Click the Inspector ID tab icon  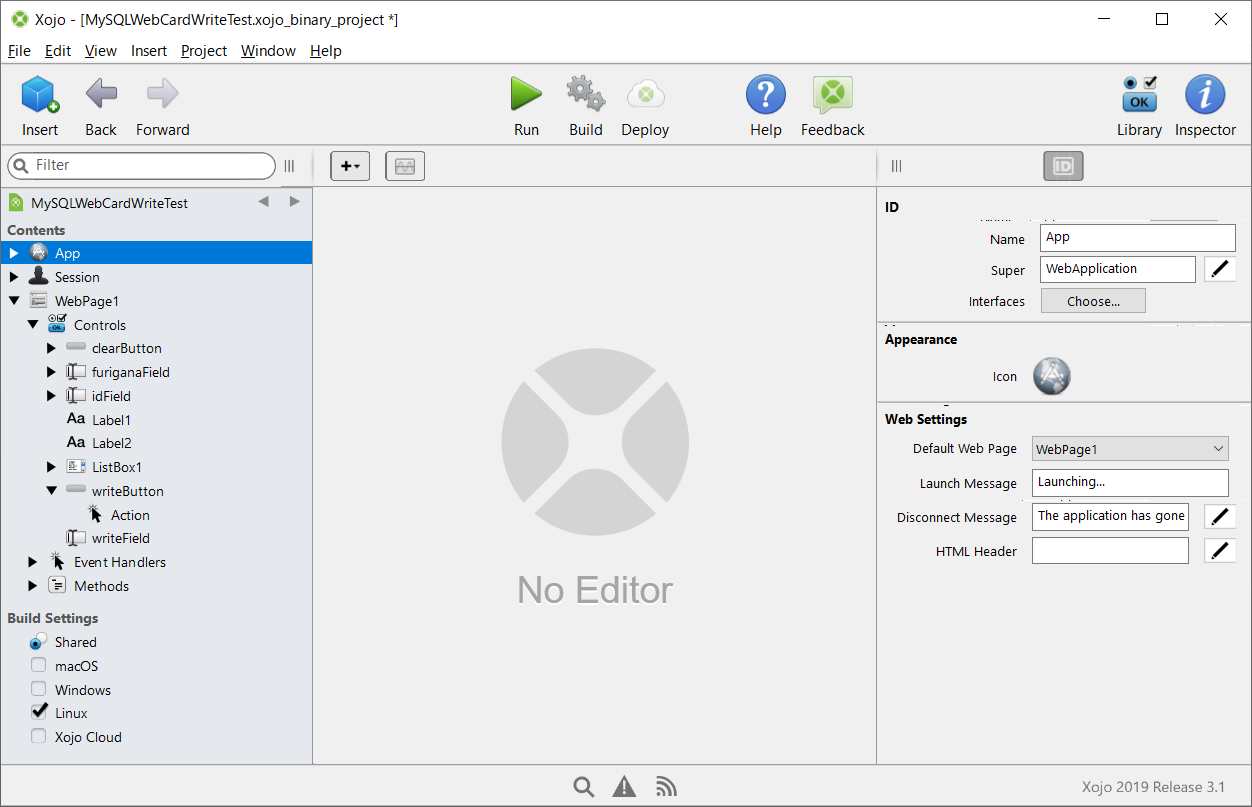tap(1063, 166)
